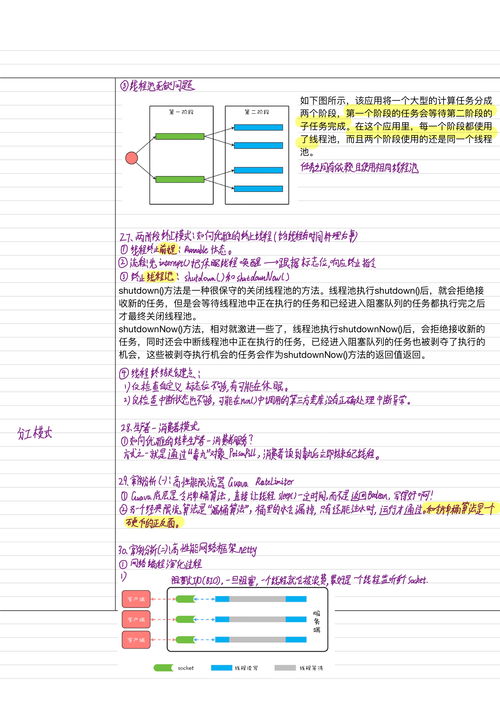This screenshot has height=707, width=500.
Task: Click the bottom red 客户端 client box
Action: point(136,640)
